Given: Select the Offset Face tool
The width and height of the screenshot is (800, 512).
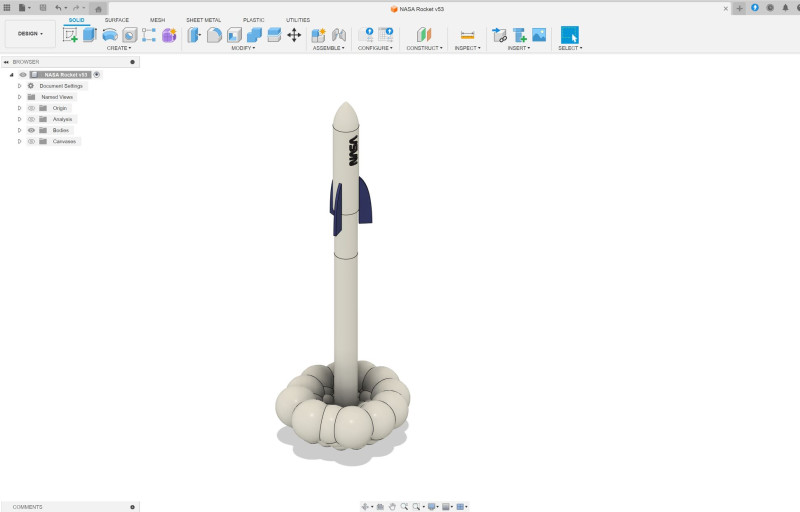Looking at the screenshot, I should pyautogui.click(x=274, y=35).
